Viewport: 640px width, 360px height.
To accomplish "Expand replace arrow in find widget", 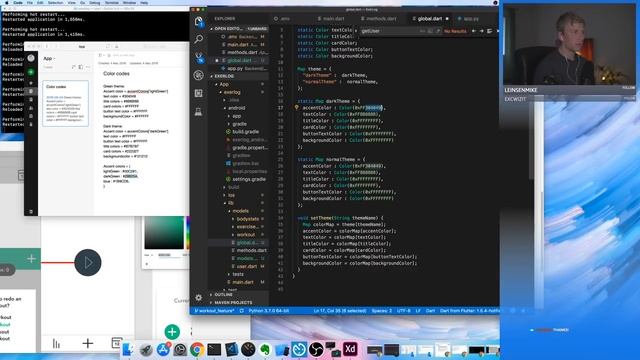I will [x=356, y=31].
